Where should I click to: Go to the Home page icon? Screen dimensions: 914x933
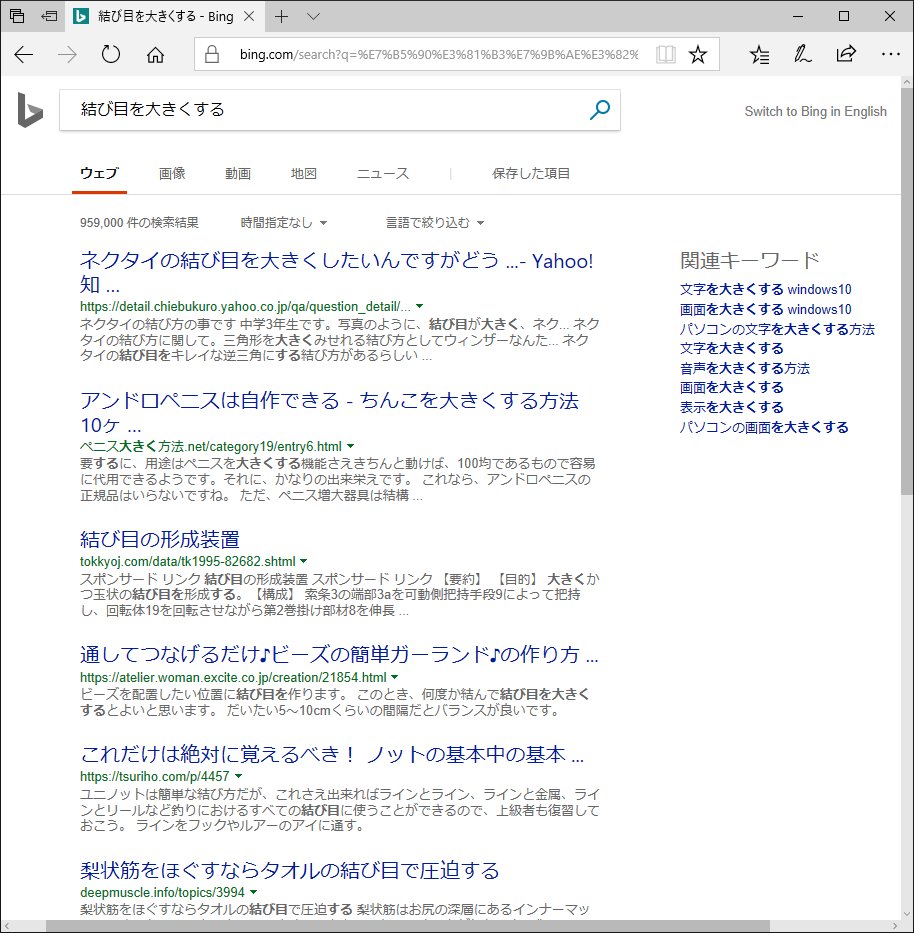tap(155, 55)
